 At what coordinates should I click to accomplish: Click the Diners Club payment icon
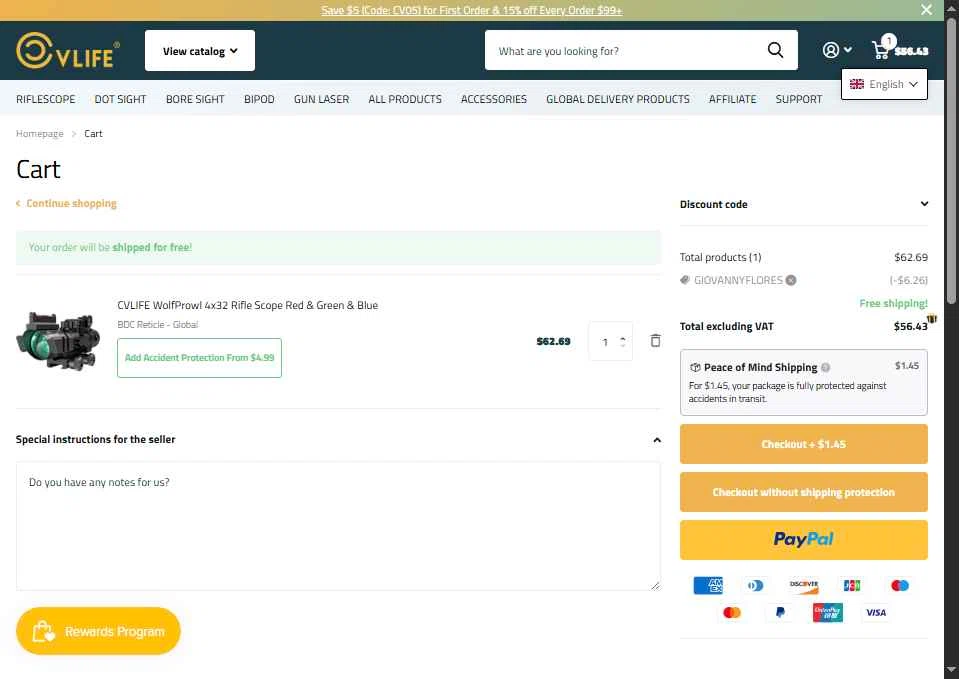click(756, 585)
